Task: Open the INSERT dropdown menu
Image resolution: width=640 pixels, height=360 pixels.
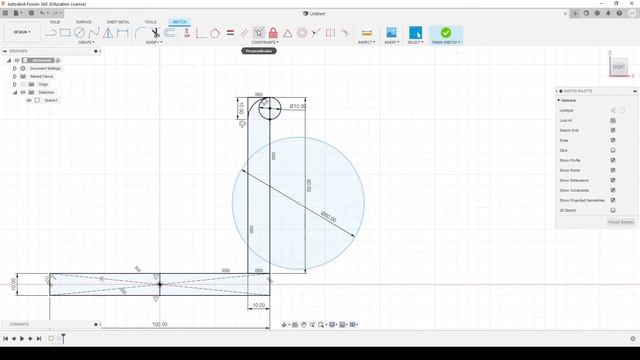Action: click(391, 42)
